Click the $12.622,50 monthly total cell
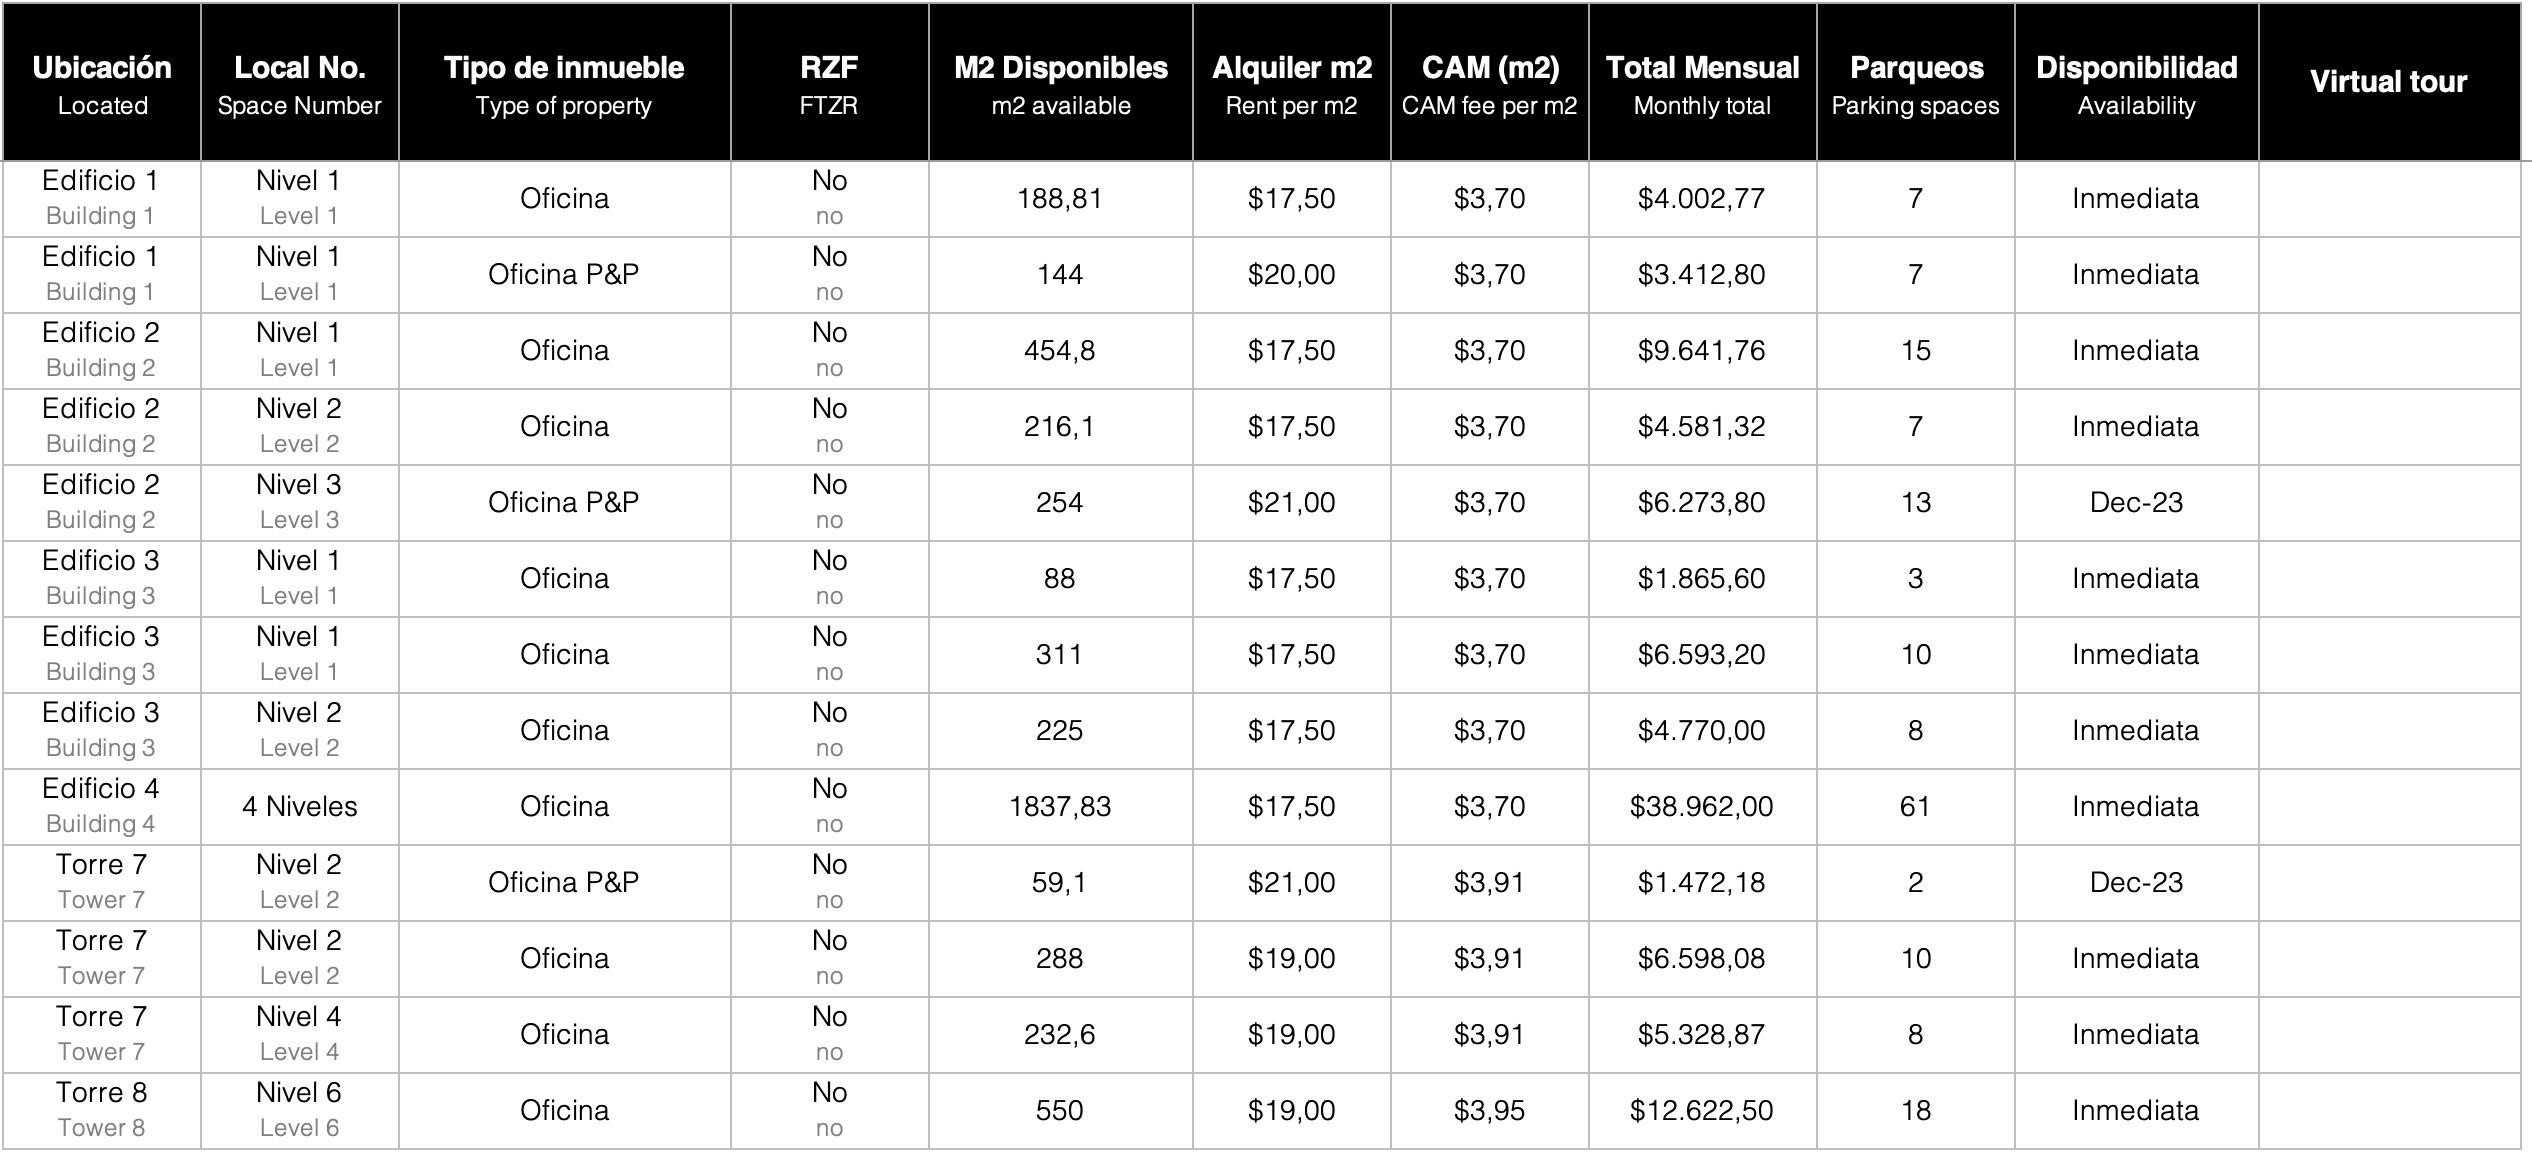2532x1158 pixels. [x=1701, y=1111]
